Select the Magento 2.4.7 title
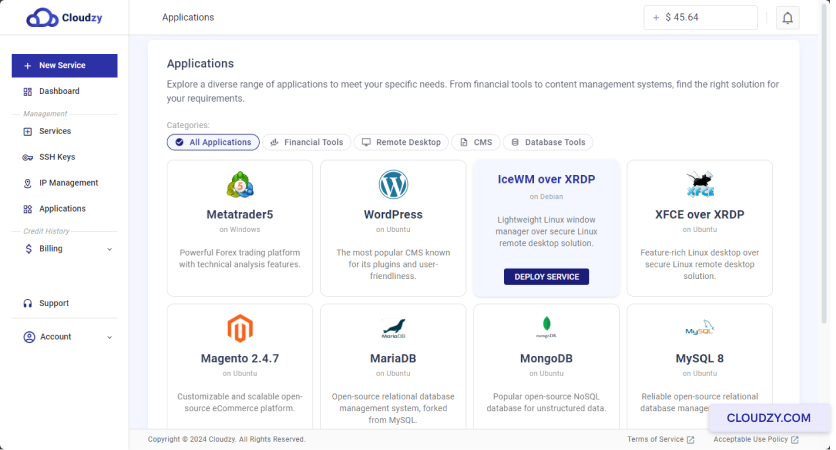 (240, 359)
